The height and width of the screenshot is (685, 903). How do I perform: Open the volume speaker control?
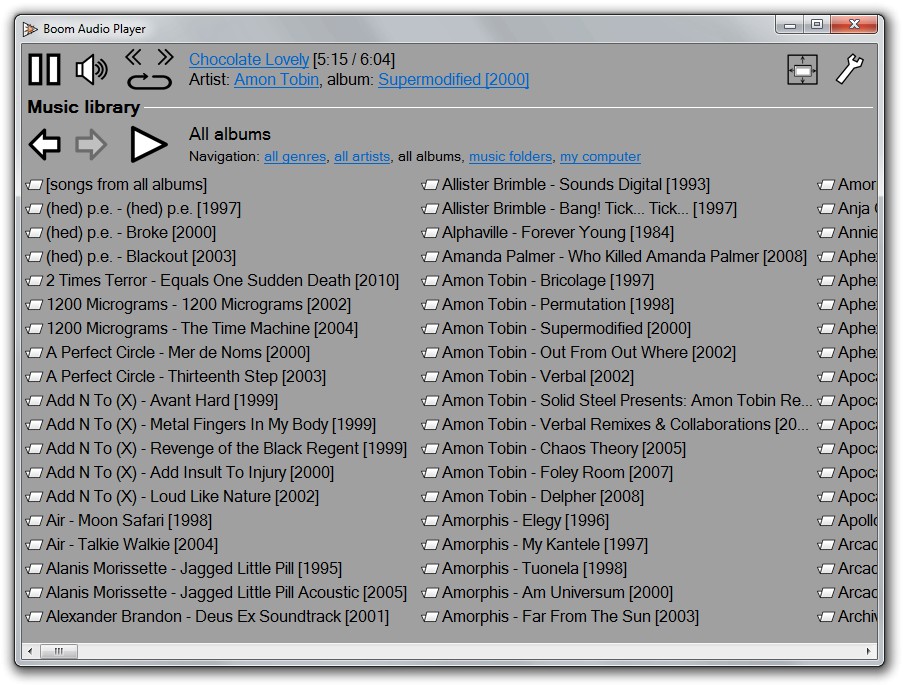click(91, 70)
